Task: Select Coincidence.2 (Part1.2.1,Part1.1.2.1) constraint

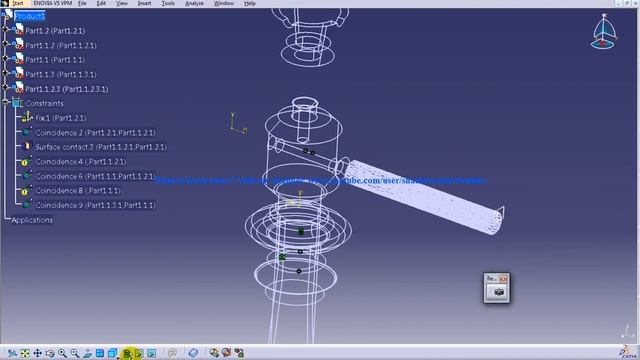Action: (95, 133)
